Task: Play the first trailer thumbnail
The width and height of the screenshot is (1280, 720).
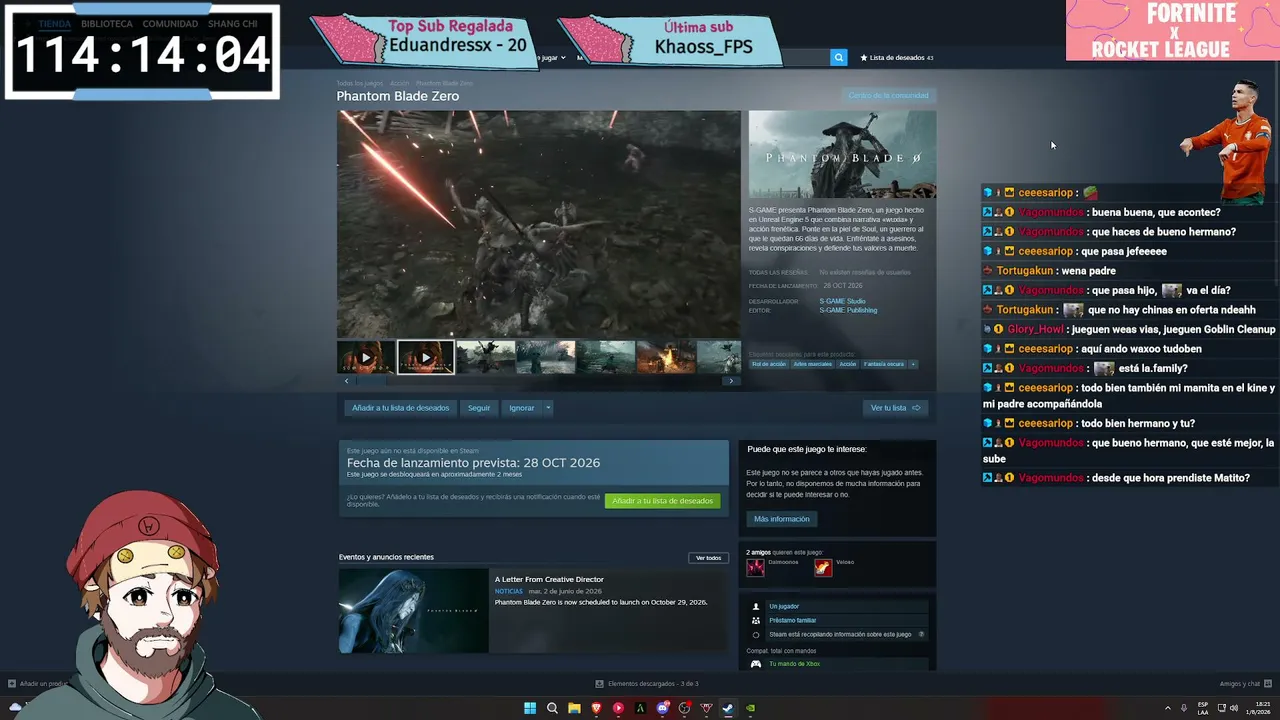Action: 366,357
